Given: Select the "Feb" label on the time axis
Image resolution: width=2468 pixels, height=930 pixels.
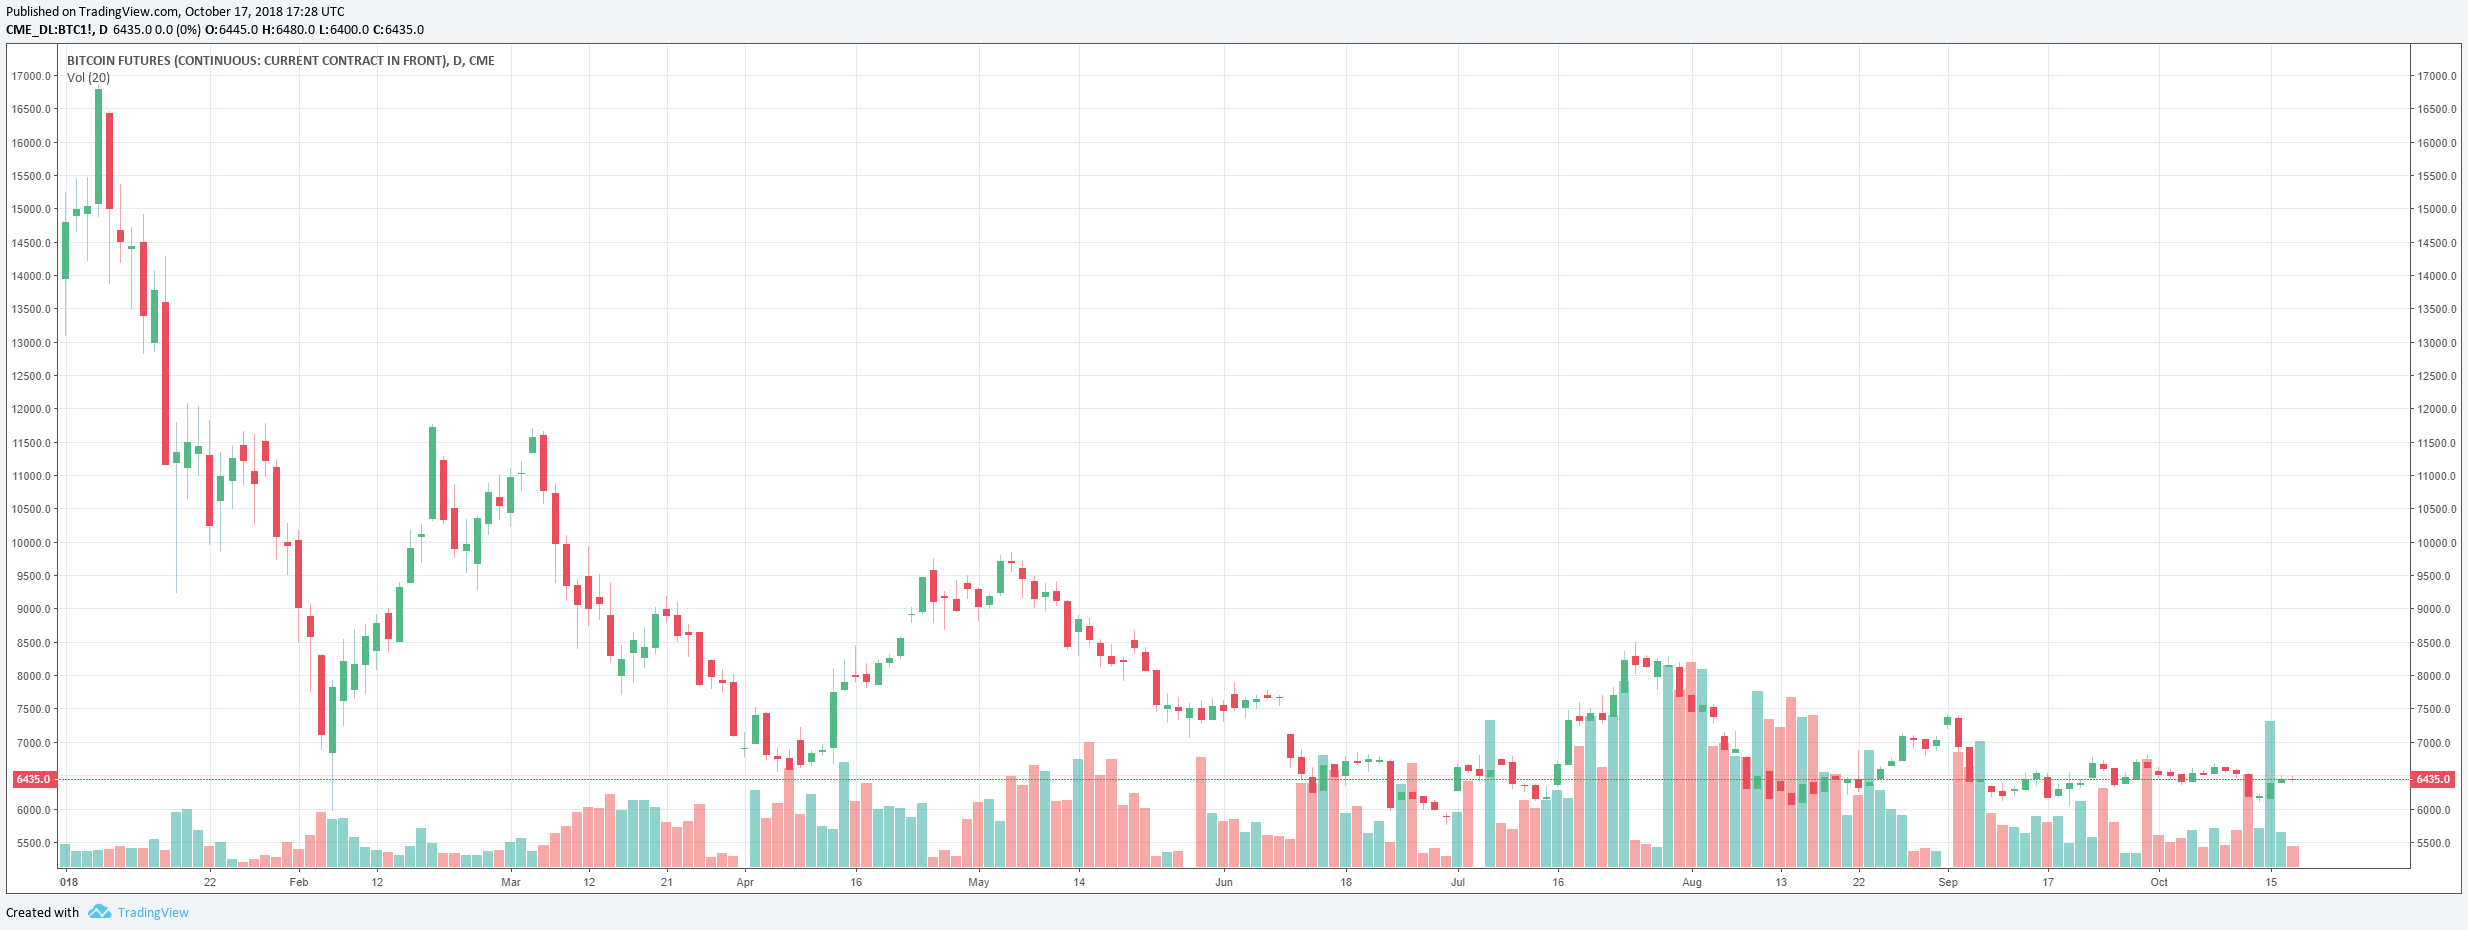Looking at the screenshot, I should click(298, 882).
